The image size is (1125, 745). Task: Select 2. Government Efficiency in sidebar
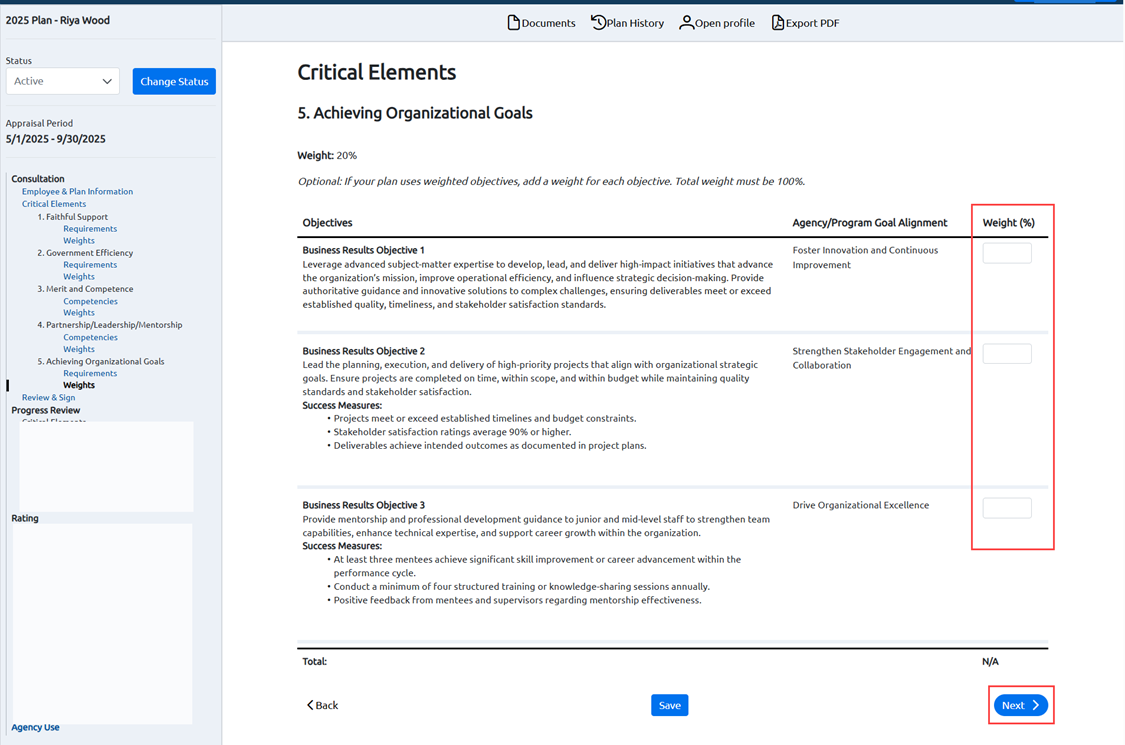85,253
